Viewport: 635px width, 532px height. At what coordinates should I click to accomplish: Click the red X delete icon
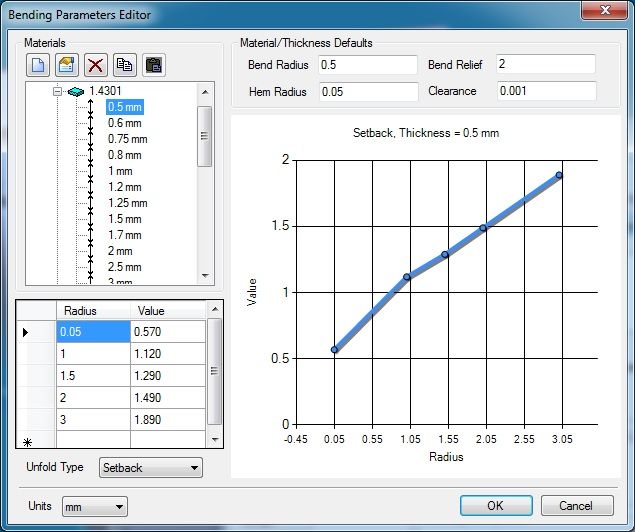pyautogui.click(x=96, y=66)
